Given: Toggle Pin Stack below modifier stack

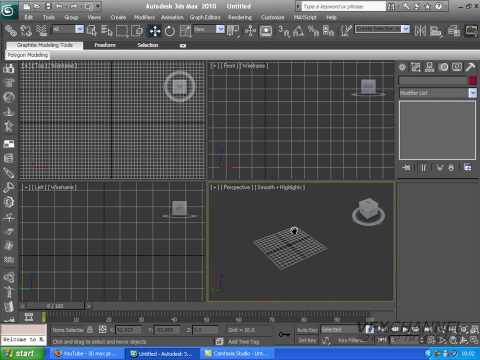Looking at the screenshot, I should point(407,168).
